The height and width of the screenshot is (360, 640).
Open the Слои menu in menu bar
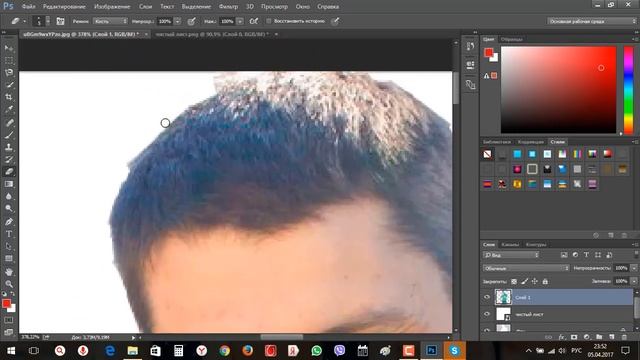[145, 7]
